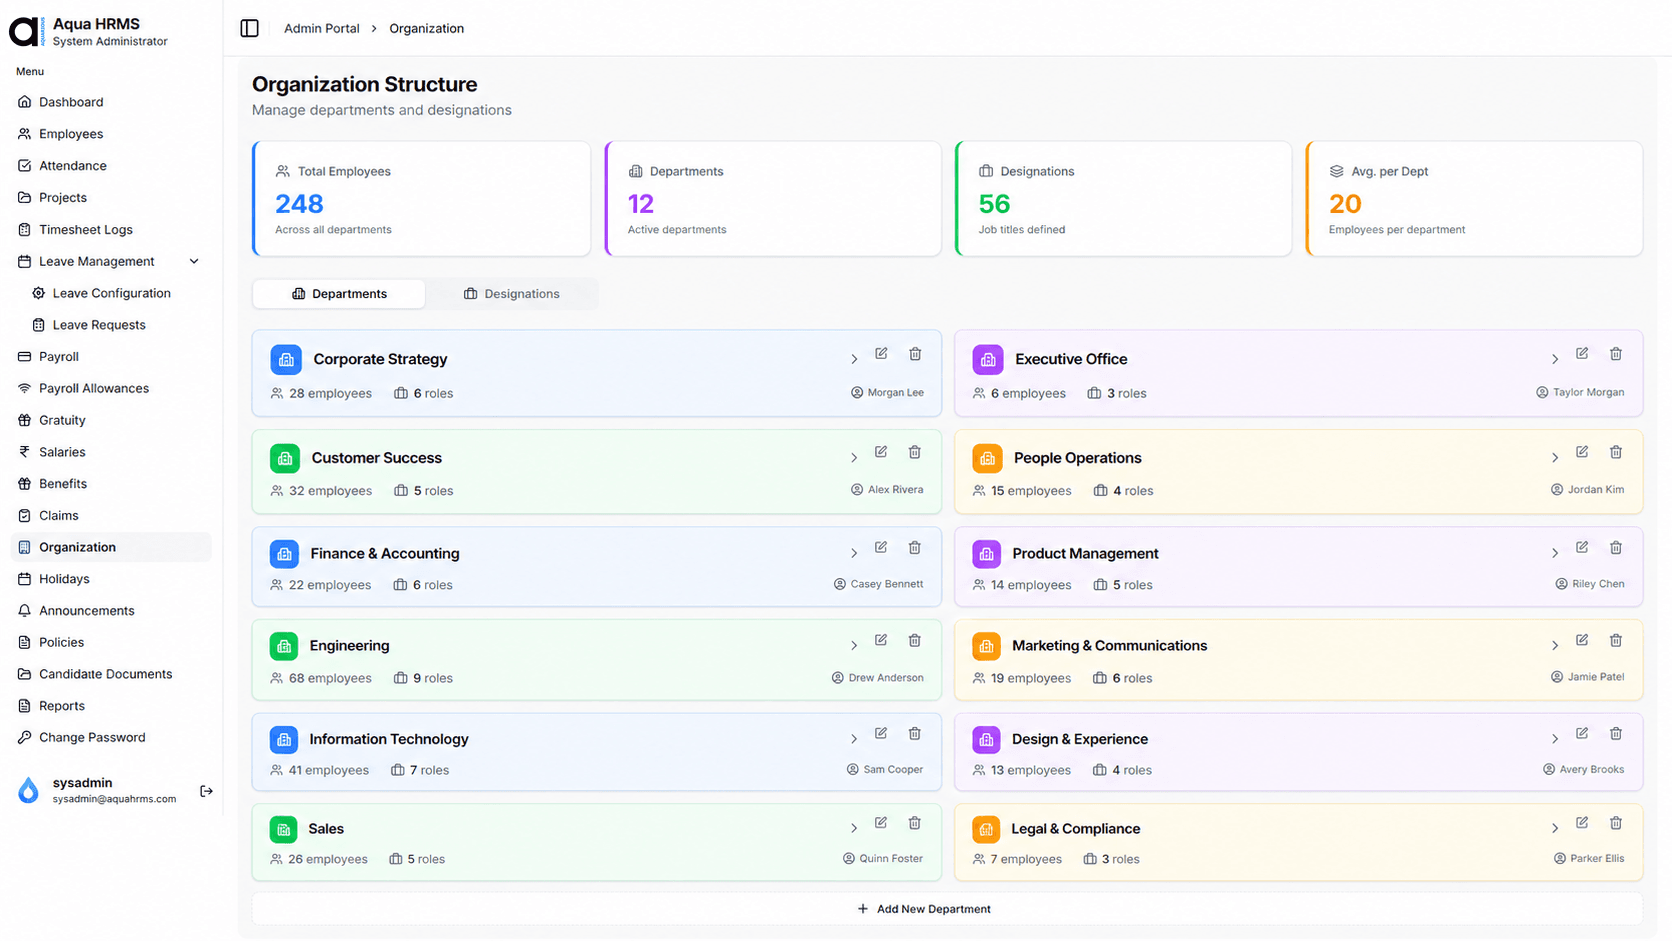
Task: Click the Customer Success department icon
Action: coord(285,458)
